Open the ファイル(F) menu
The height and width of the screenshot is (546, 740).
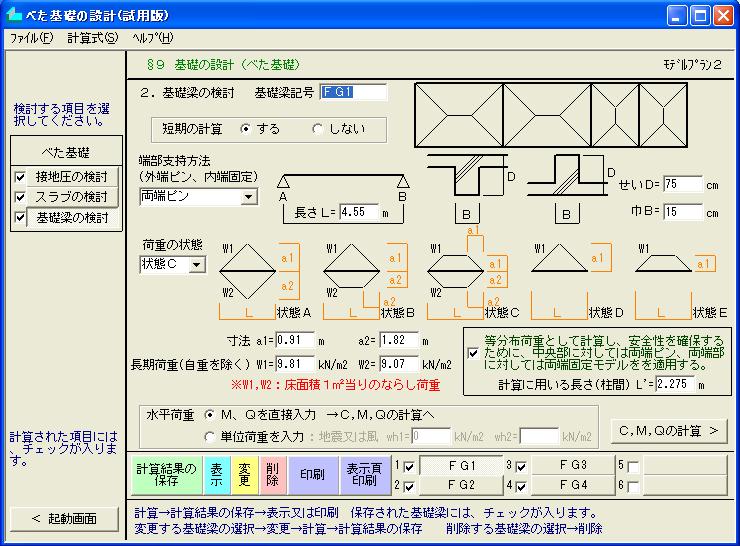[31, 38]
